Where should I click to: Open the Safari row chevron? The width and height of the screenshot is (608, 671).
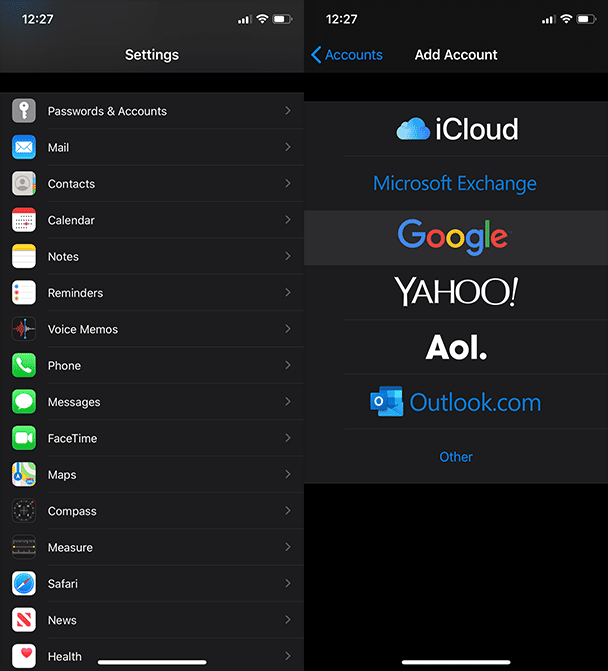click(x=288, y=584)
